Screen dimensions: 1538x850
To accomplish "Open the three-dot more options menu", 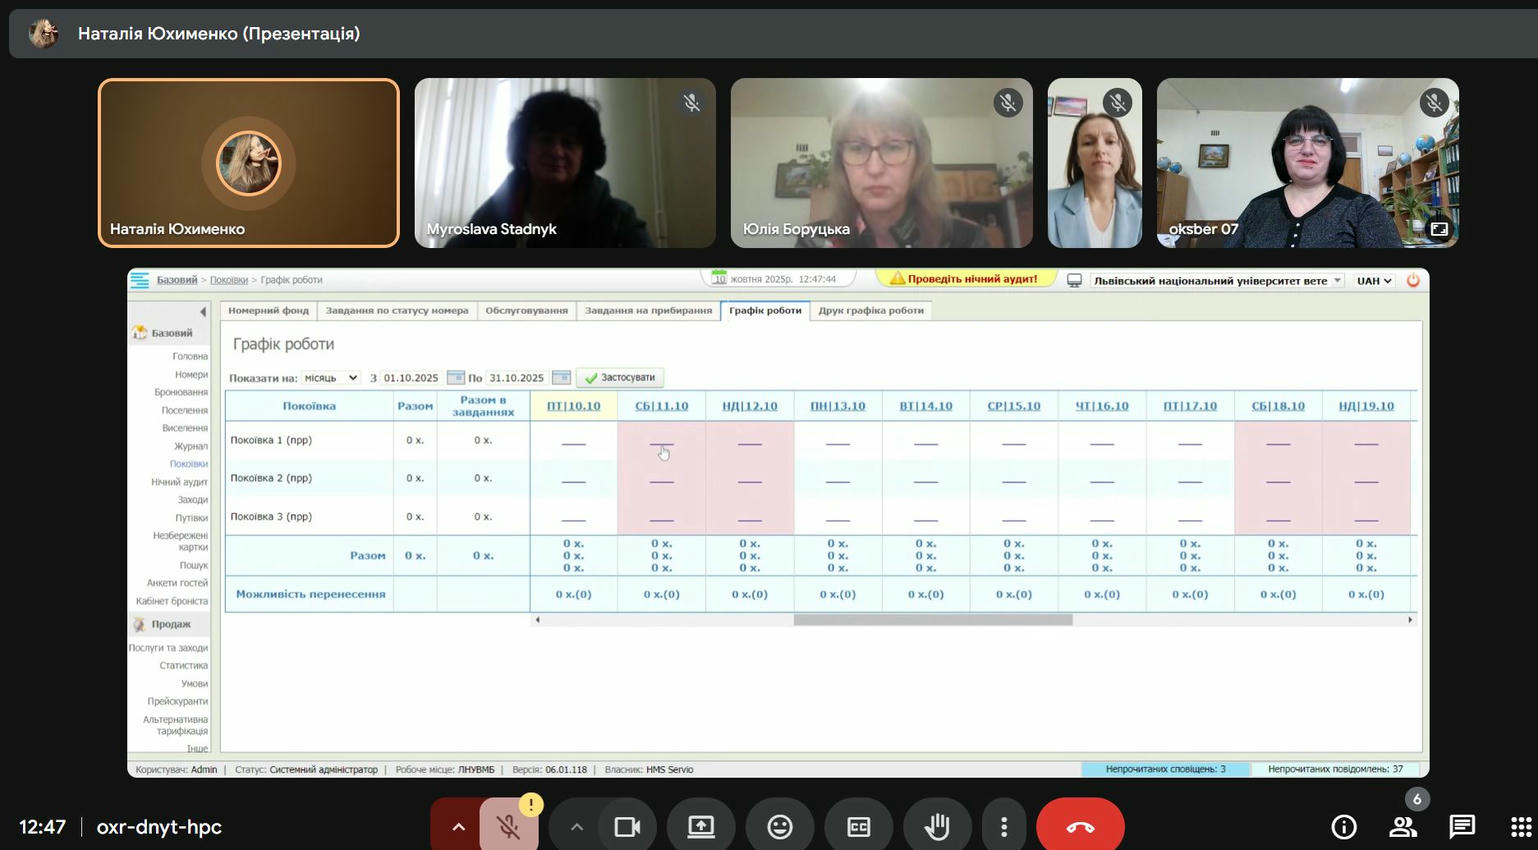I will click(1004, 827).
